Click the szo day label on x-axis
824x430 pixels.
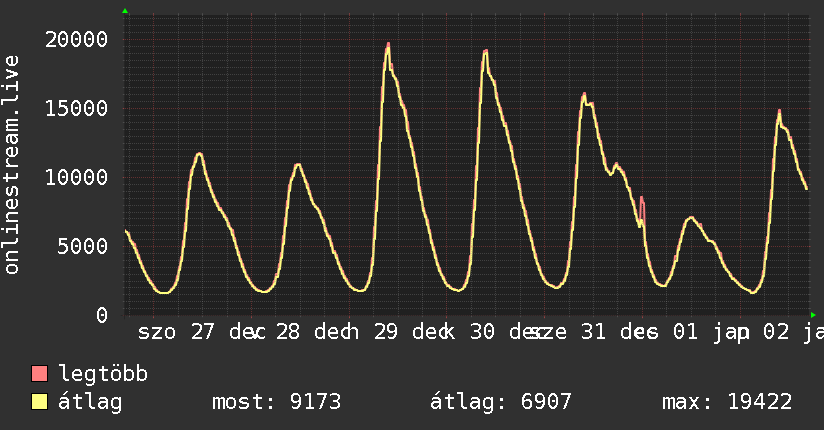157,333
